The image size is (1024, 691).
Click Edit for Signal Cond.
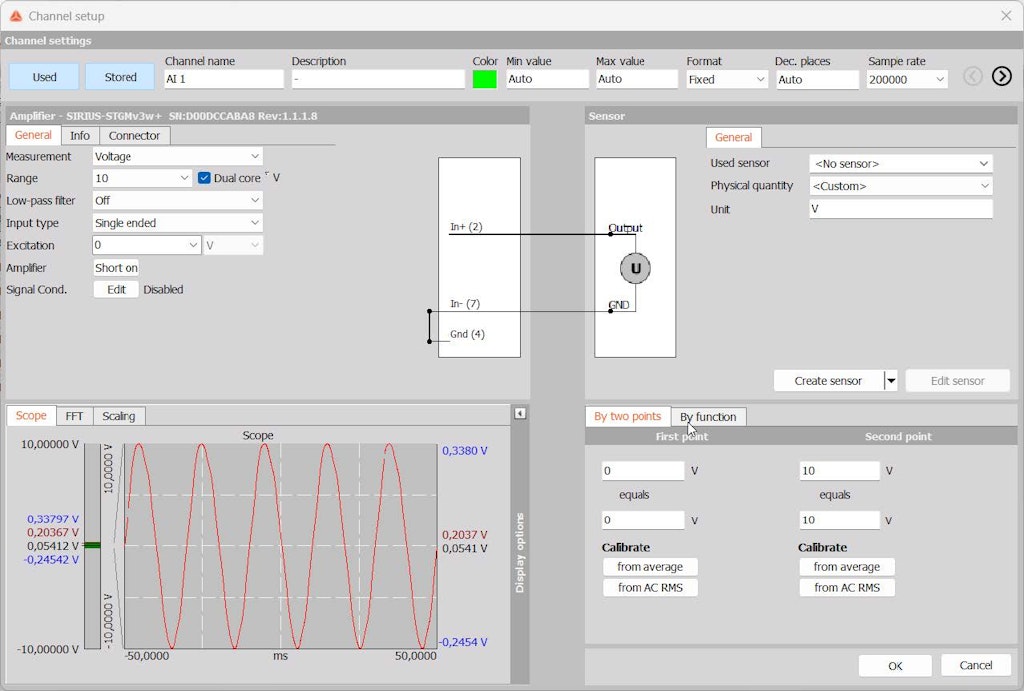tap(116, 289)
